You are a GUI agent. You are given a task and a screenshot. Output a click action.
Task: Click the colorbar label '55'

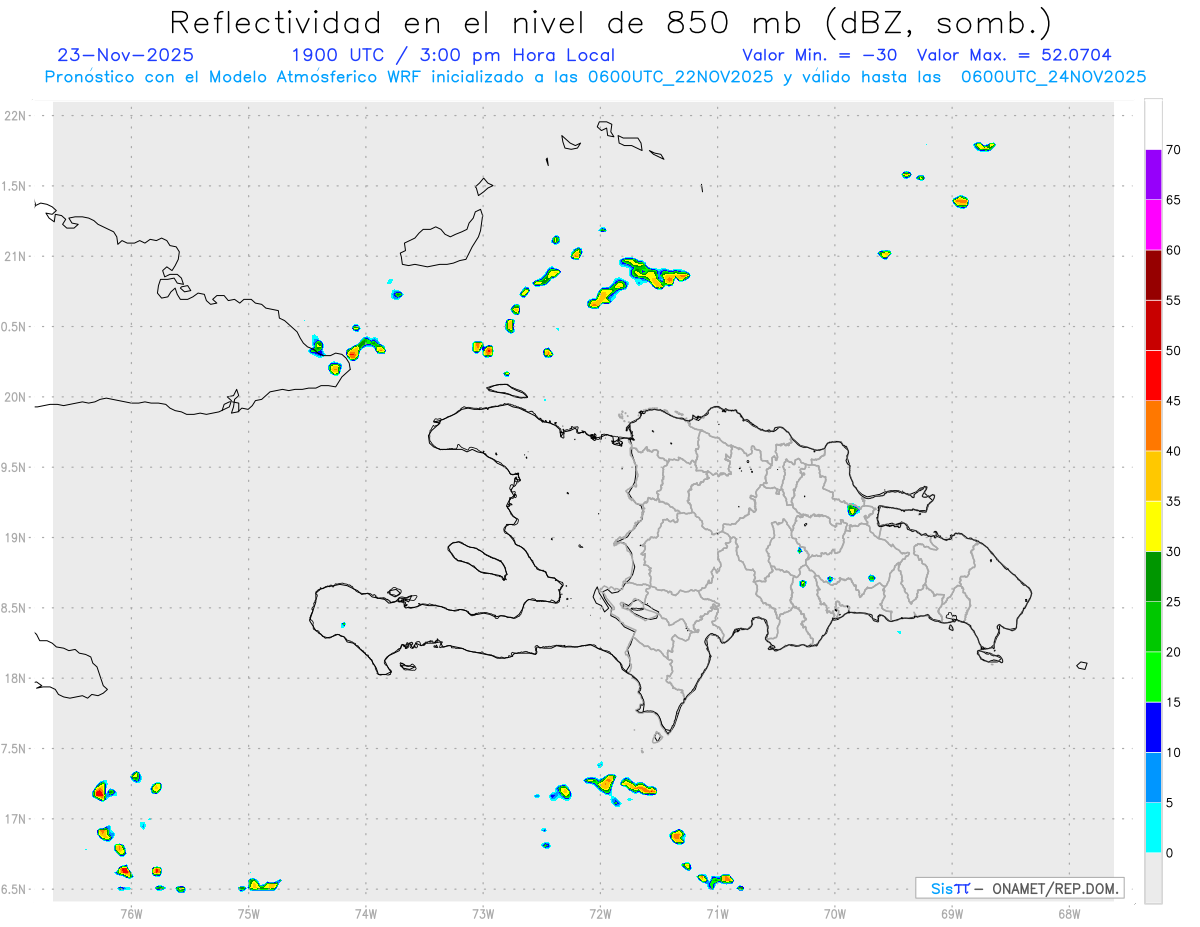[1173, 300]
